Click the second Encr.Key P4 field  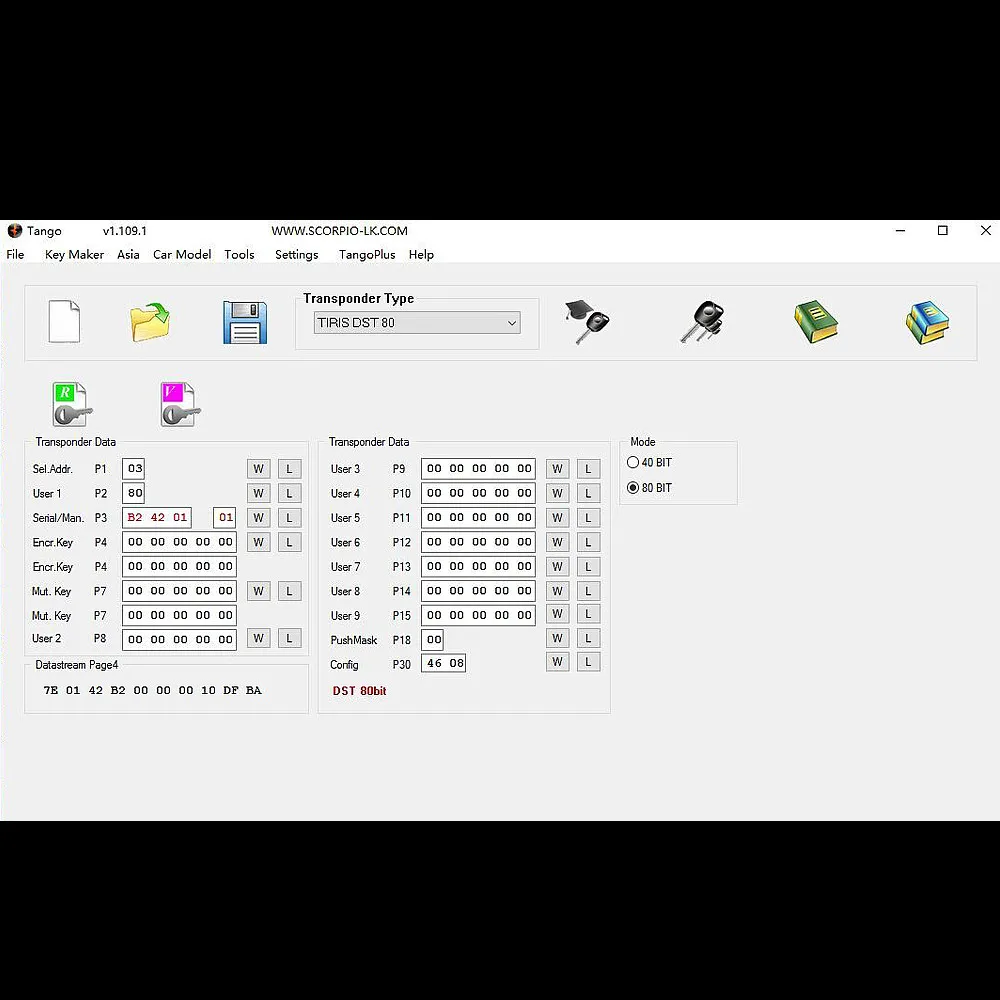pos(179,566)
